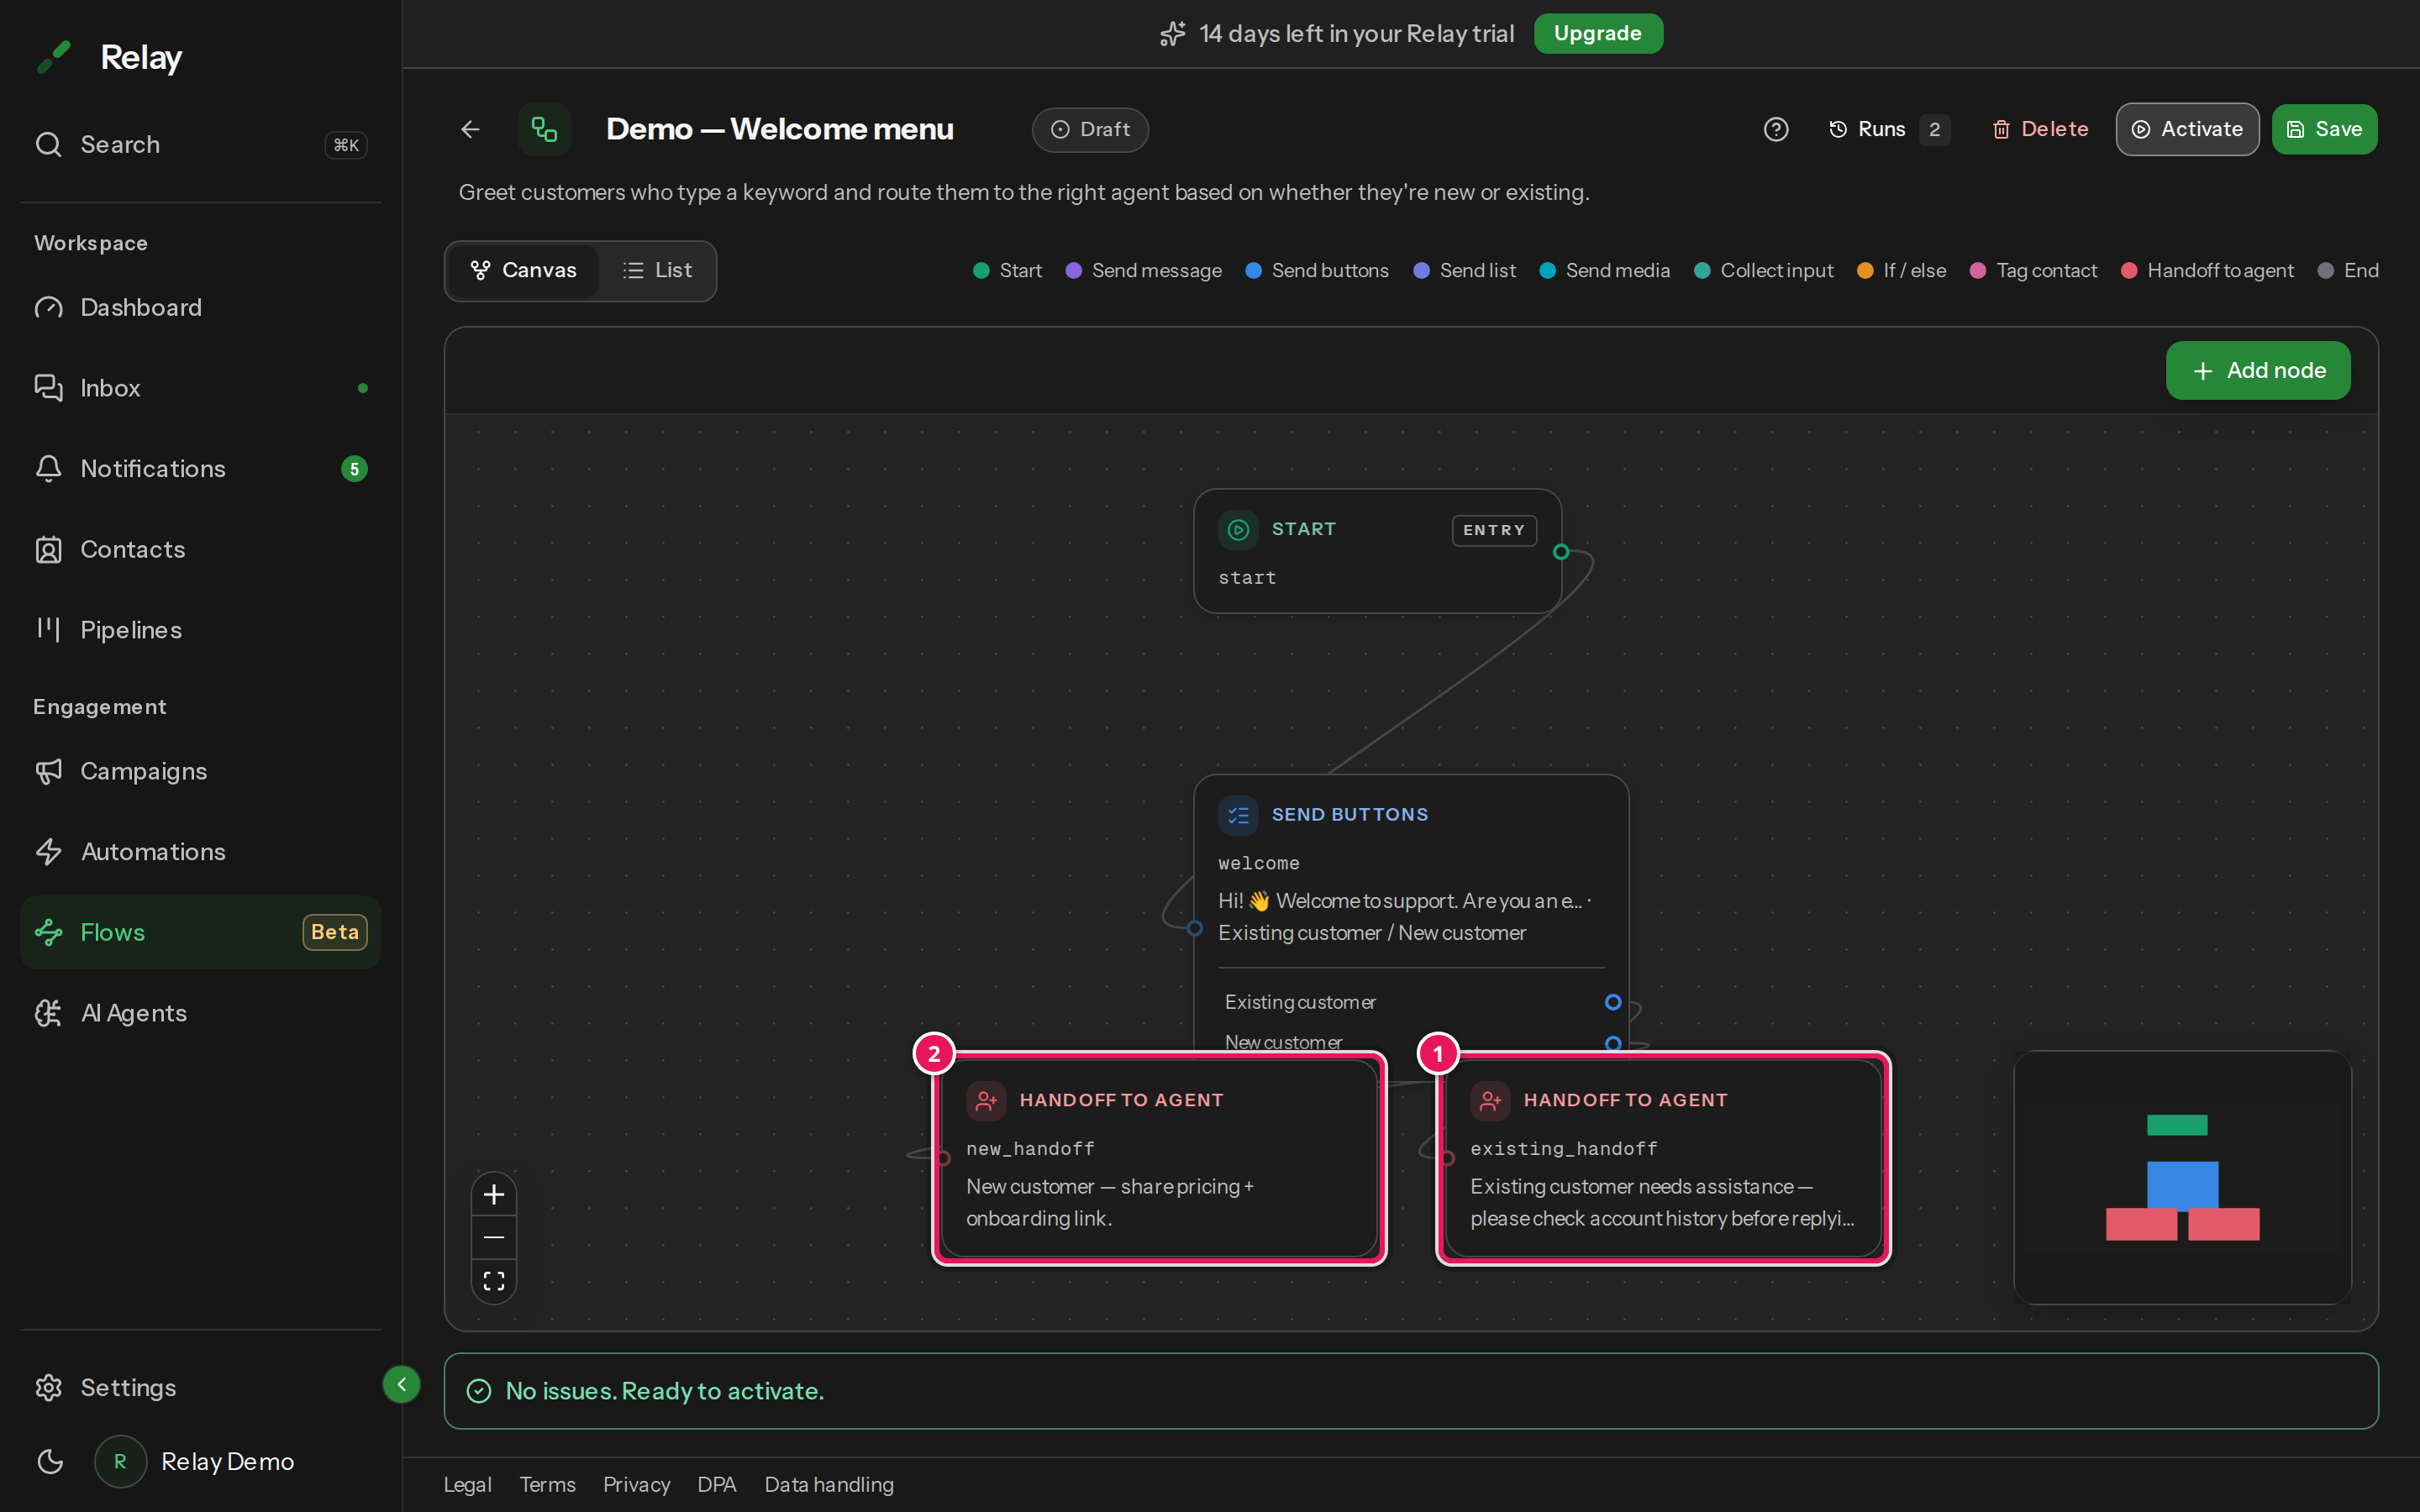Click the Relay logo icon
This screenshot has width=2420, height=1512.
(54, 57)
